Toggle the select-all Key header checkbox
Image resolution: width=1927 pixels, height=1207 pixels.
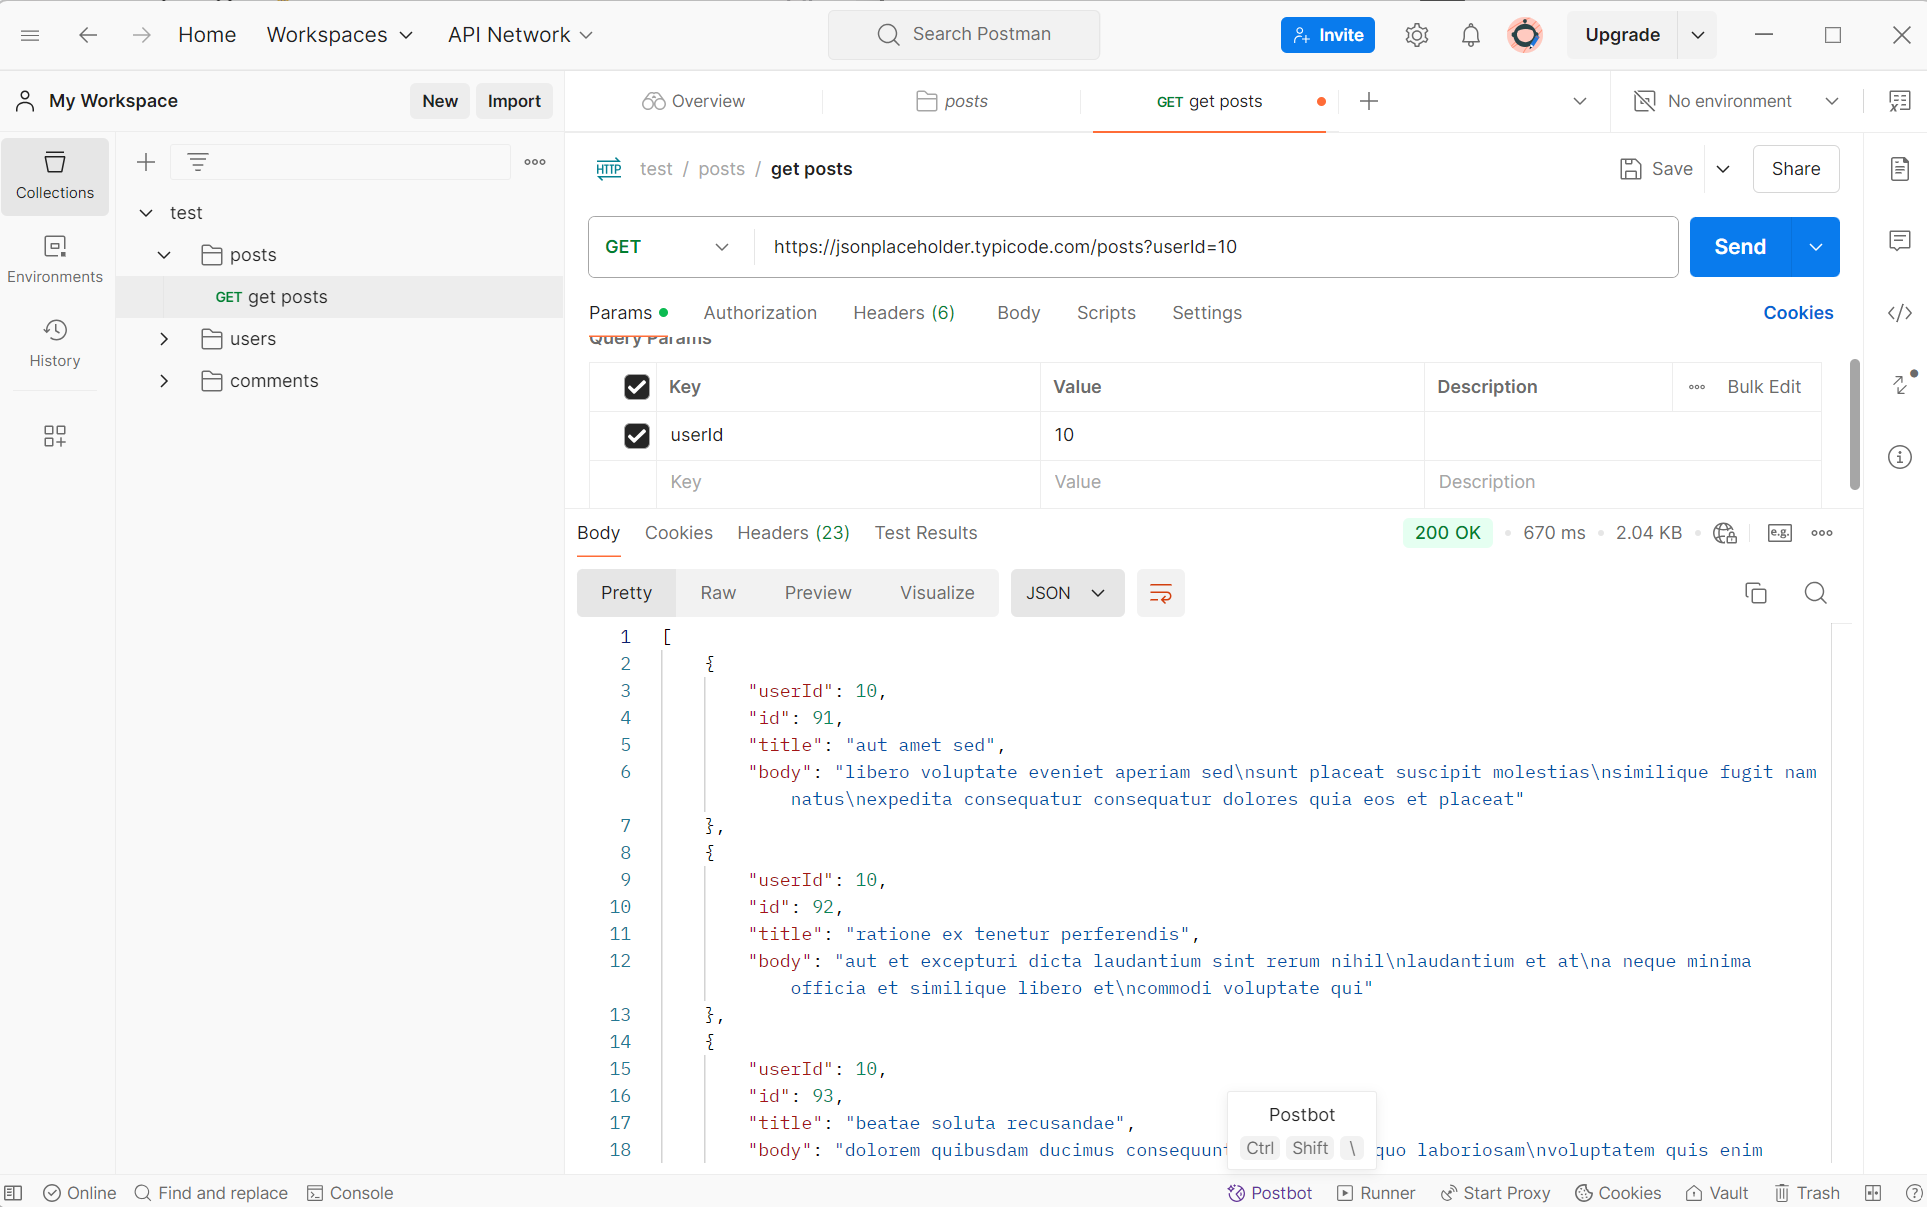pyautogui.click(x=637, y=387)
